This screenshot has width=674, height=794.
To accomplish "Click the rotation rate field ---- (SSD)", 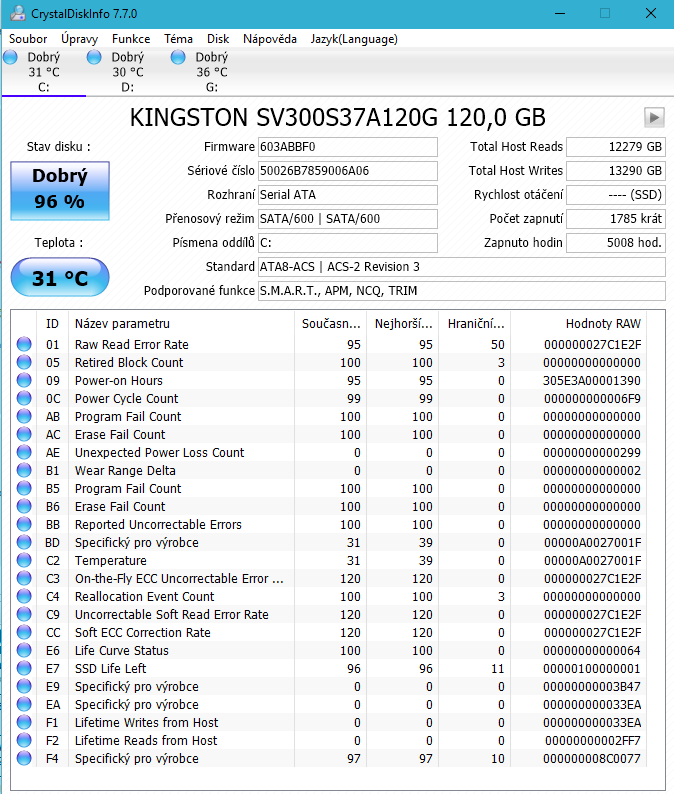I will 616,195.
